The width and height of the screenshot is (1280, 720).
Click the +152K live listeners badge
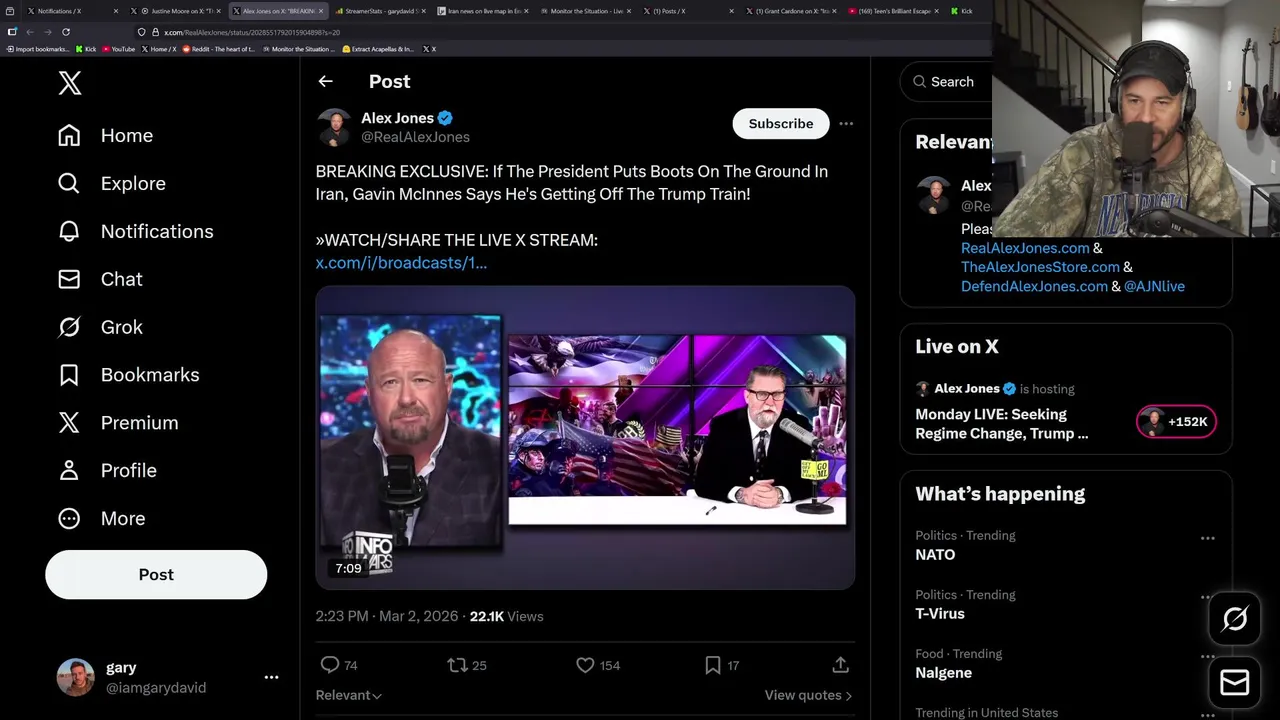click(1176, 422)
